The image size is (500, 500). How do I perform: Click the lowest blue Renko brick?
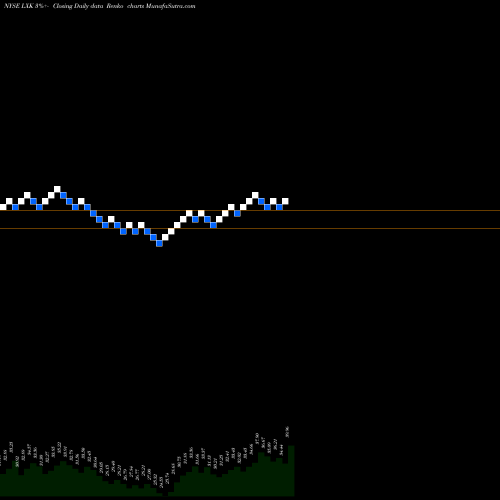point(159,244)
